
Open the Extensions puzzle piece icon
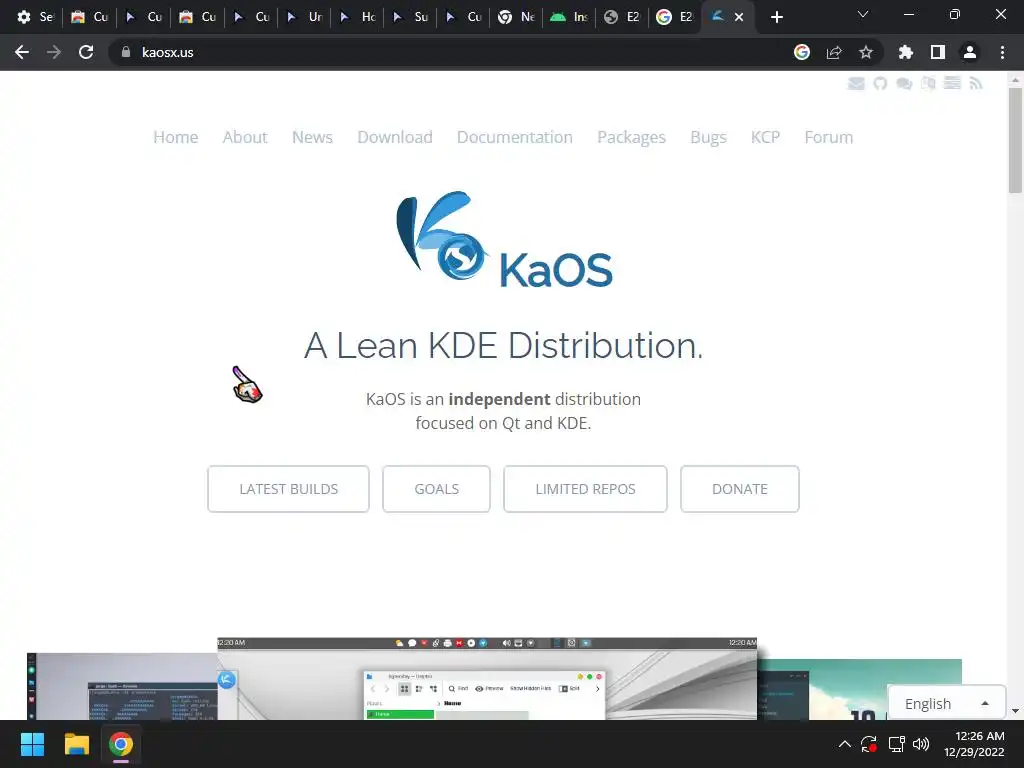pos(906,52)
